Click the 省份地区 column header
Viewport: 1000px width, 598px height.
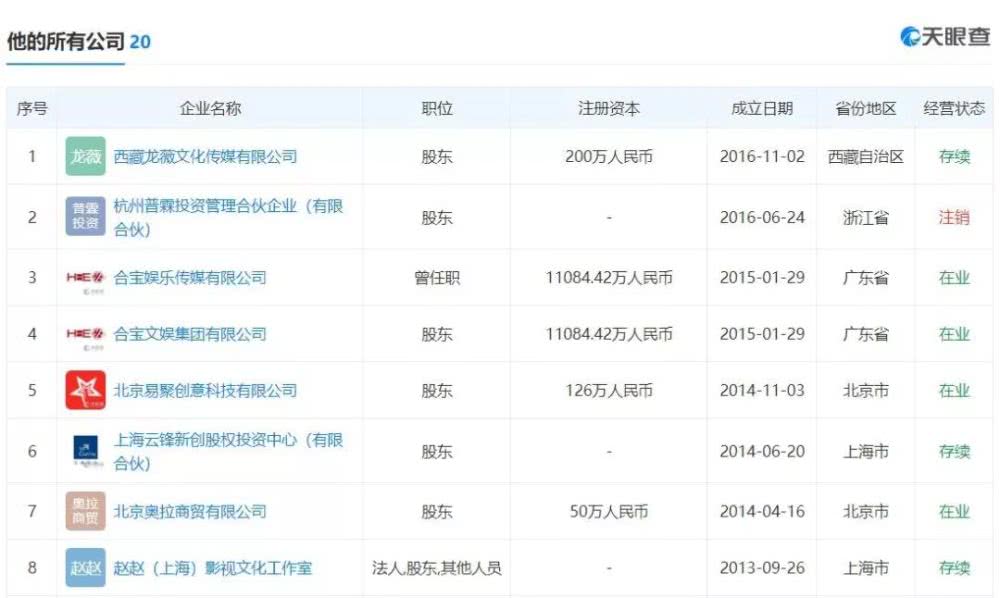(x=865, y=108)
